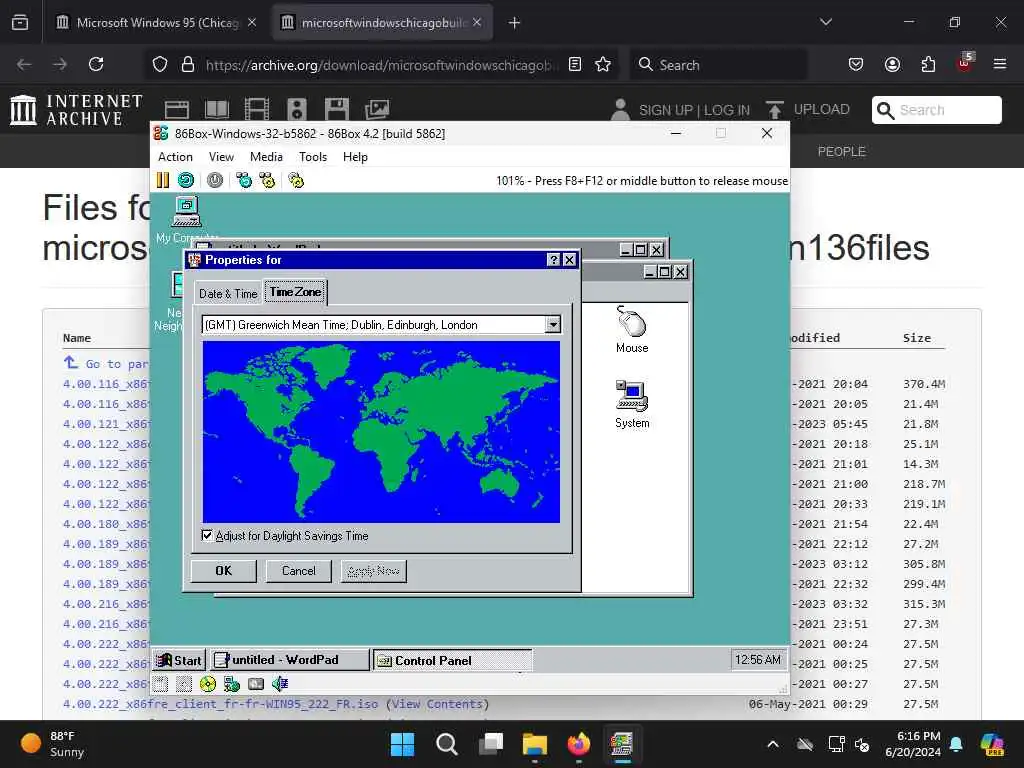Viewport: 1024px width, 768px height.
Task: Open the 86Box Media menu
Action: [266, 157]
